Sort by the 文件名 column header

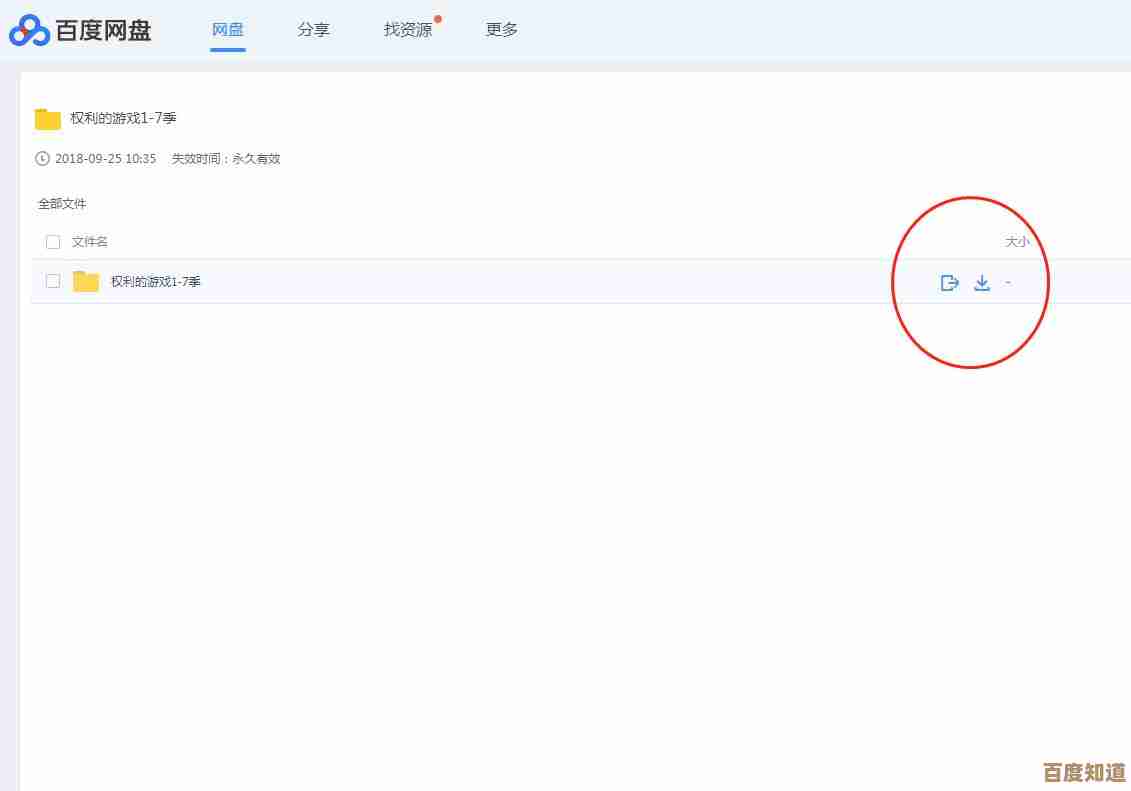[x=90, y=242]
